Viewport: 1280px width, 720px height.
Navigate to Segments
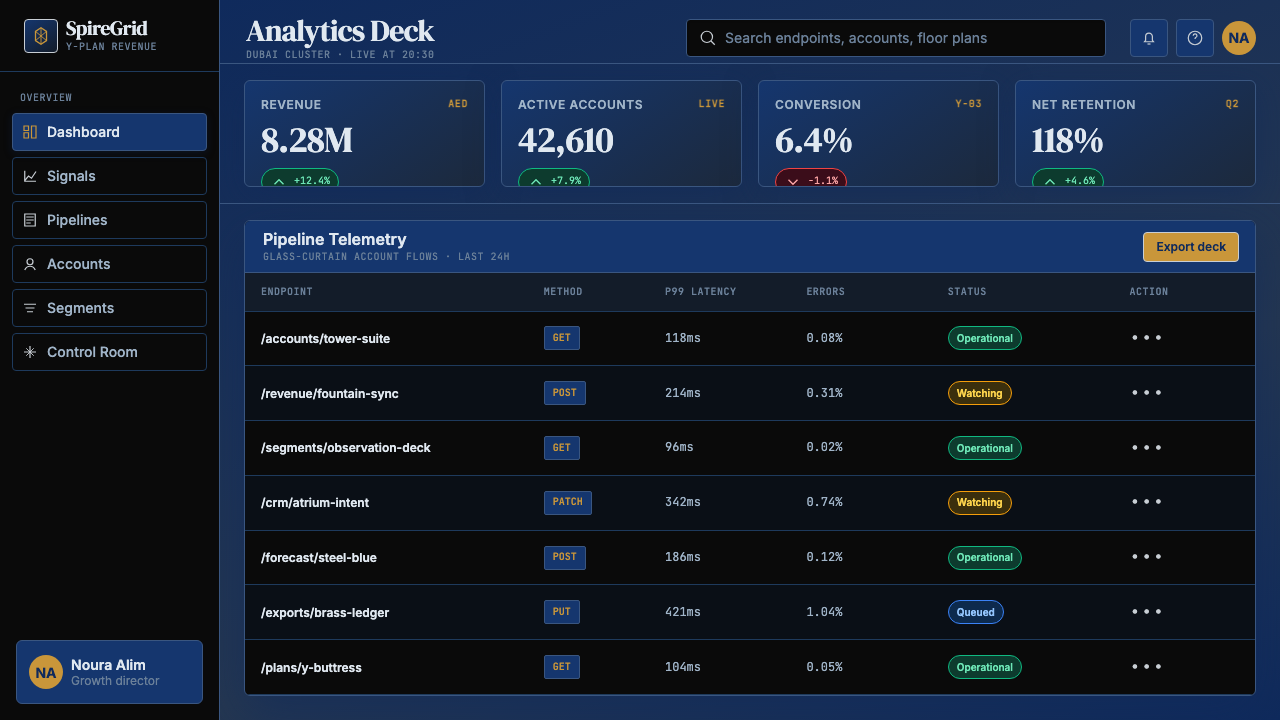(x=109, y=308)
